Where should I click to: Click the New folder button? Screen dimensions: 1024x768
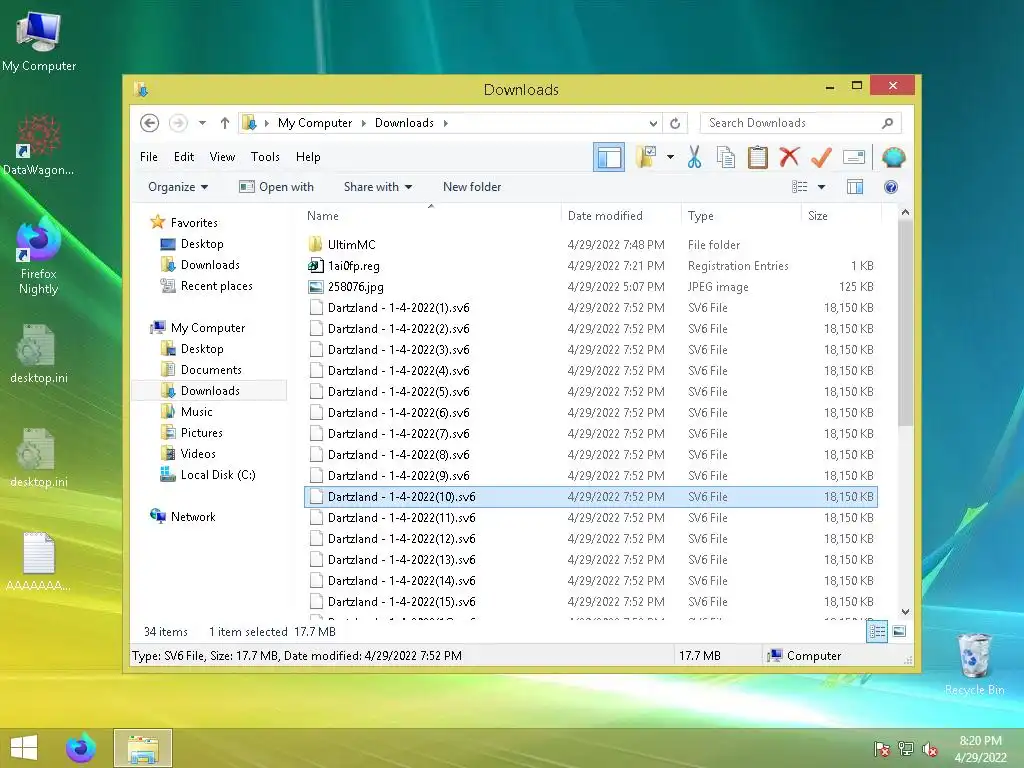tap(472, 187)
